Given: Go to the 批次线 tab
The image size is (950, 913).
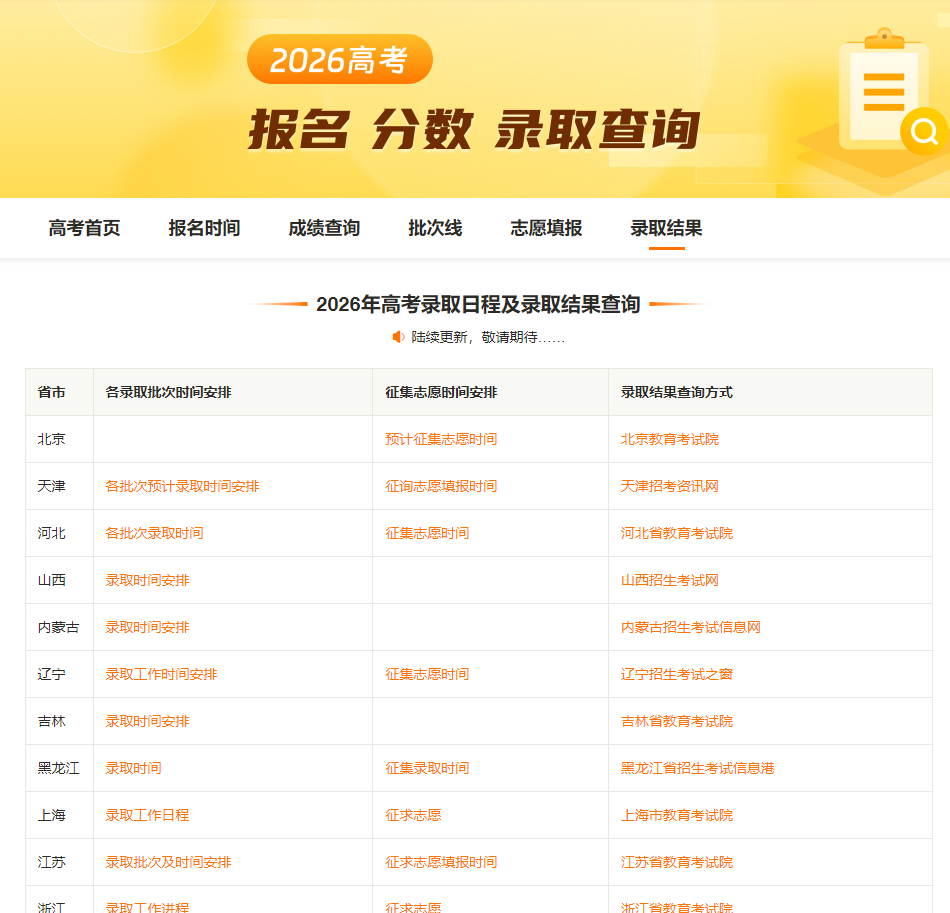Looking at the screenshot, I should coord(435,228).
